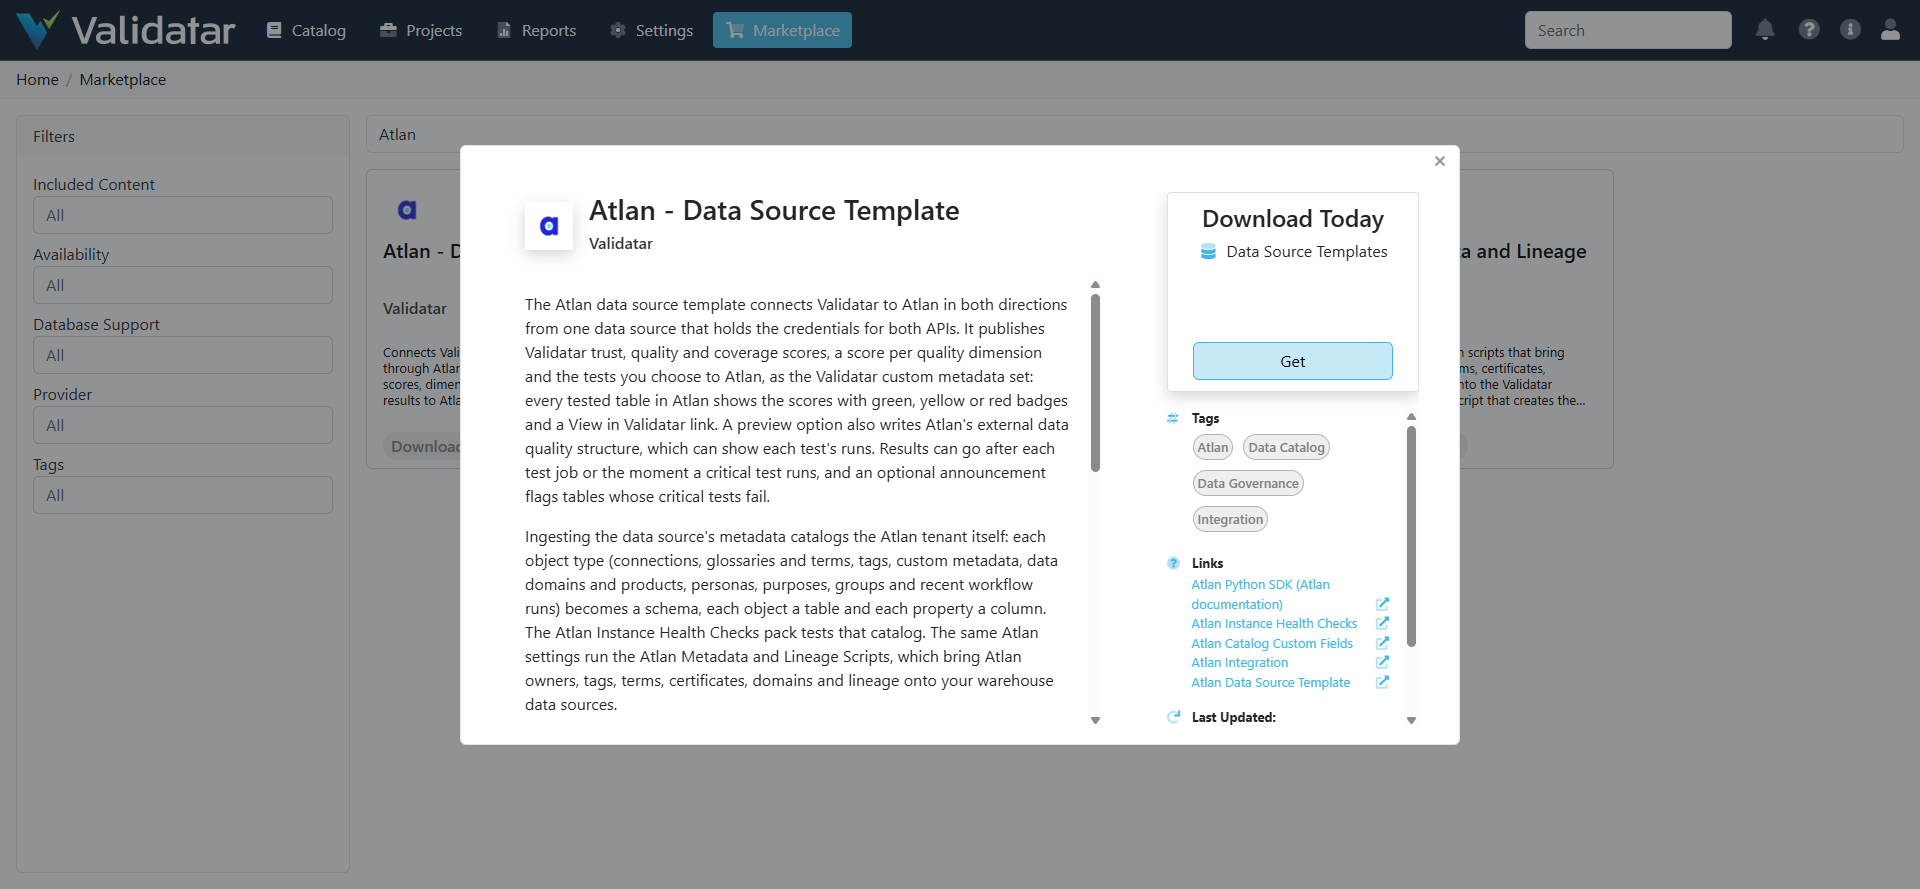Screen dimensions: 1920x889
Task: Open external icon beside Atlan Python SDK link
Action: click(x=1382, y=604)
